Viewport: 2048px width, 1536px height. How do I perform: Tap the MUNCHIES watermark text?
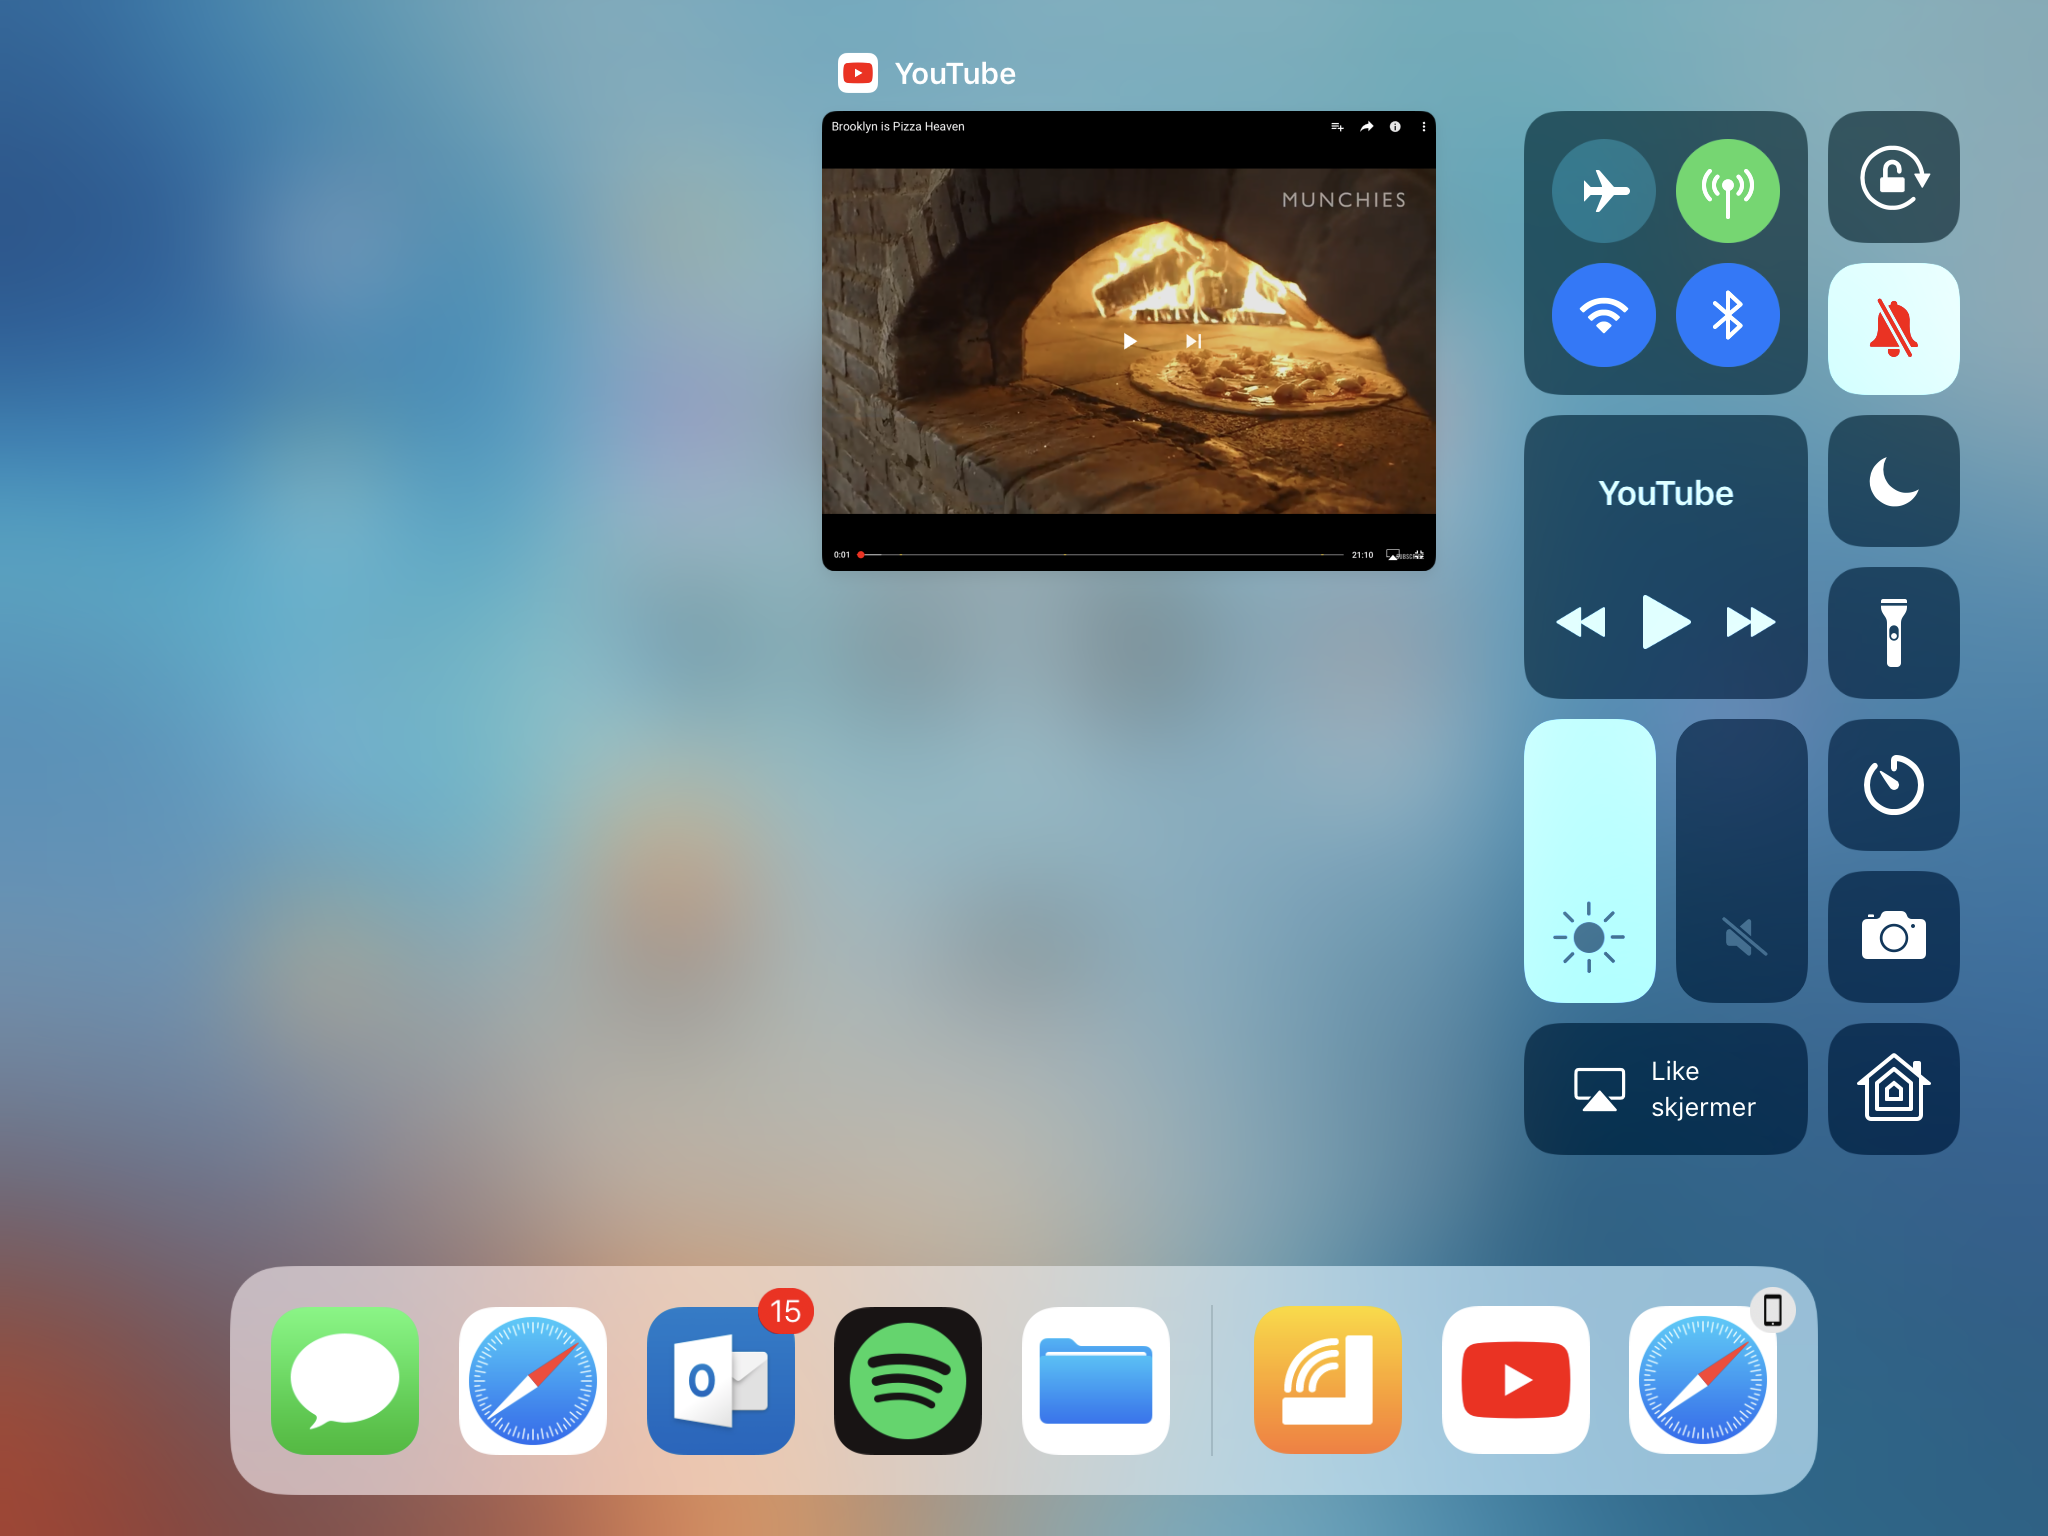(x=1344, y=200)
